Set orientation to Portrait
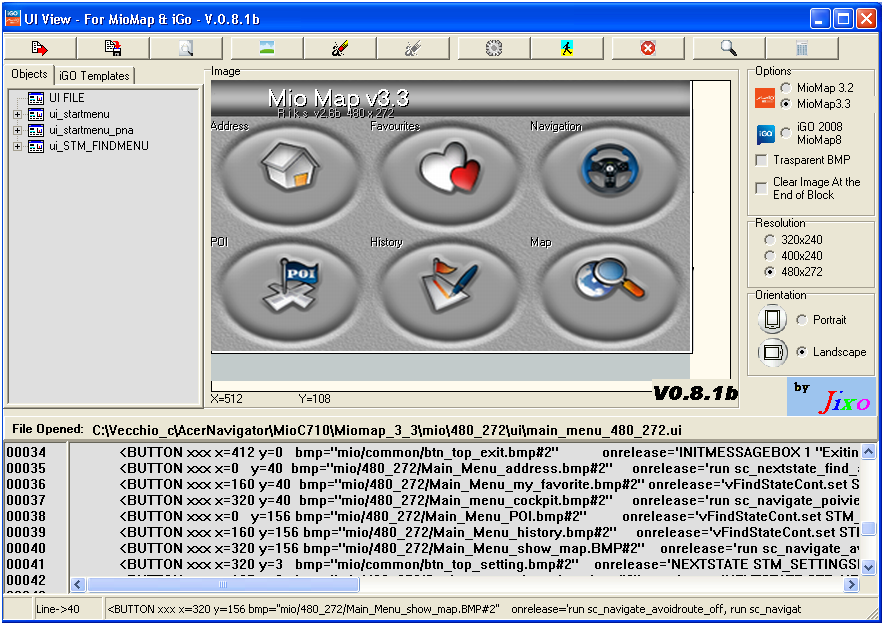Viewport: 885px width, 625px height. click(x=801, y=320)
